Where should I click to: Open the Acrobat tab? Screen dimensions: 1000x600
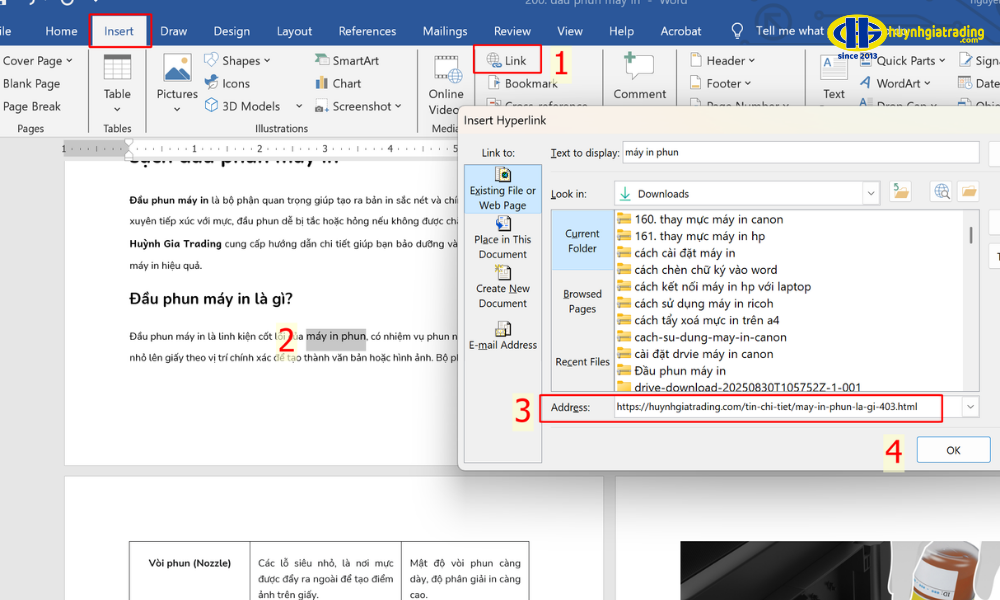(680, 31)
